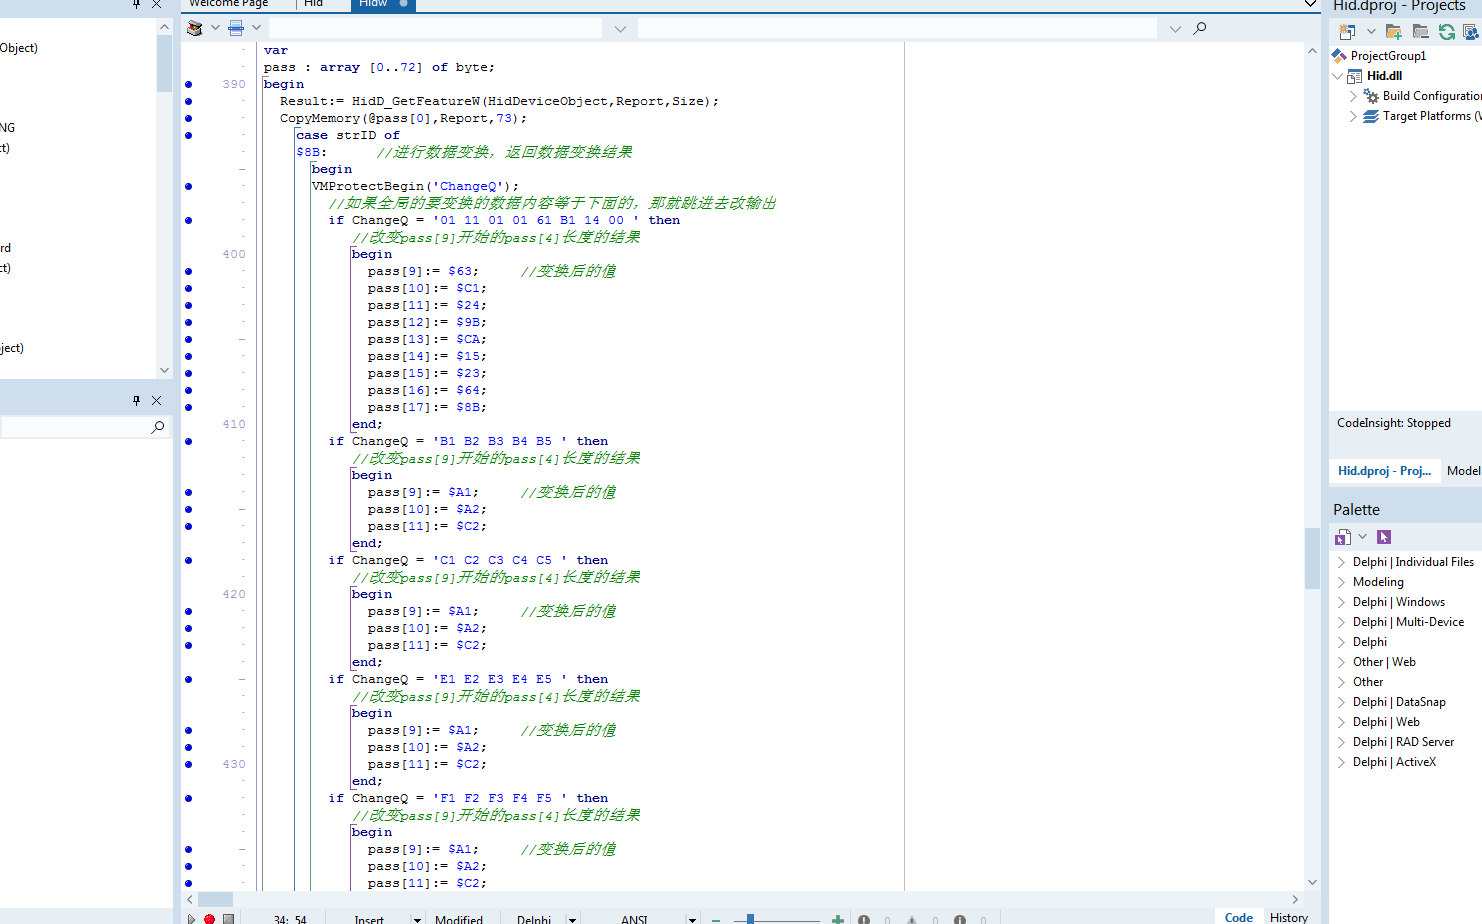
Task: Open dropdown beside Palette first icon
Action: (x=1362, y=537)
